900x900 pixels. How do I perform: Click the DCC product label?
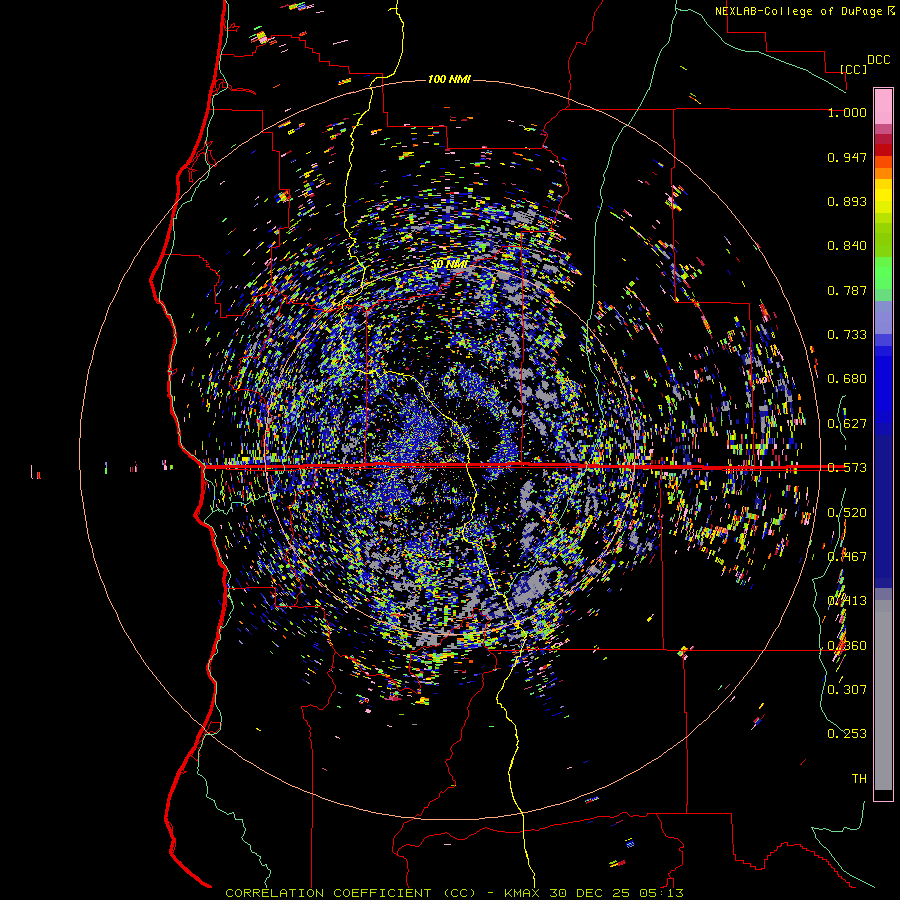click(x=878, y=60)
